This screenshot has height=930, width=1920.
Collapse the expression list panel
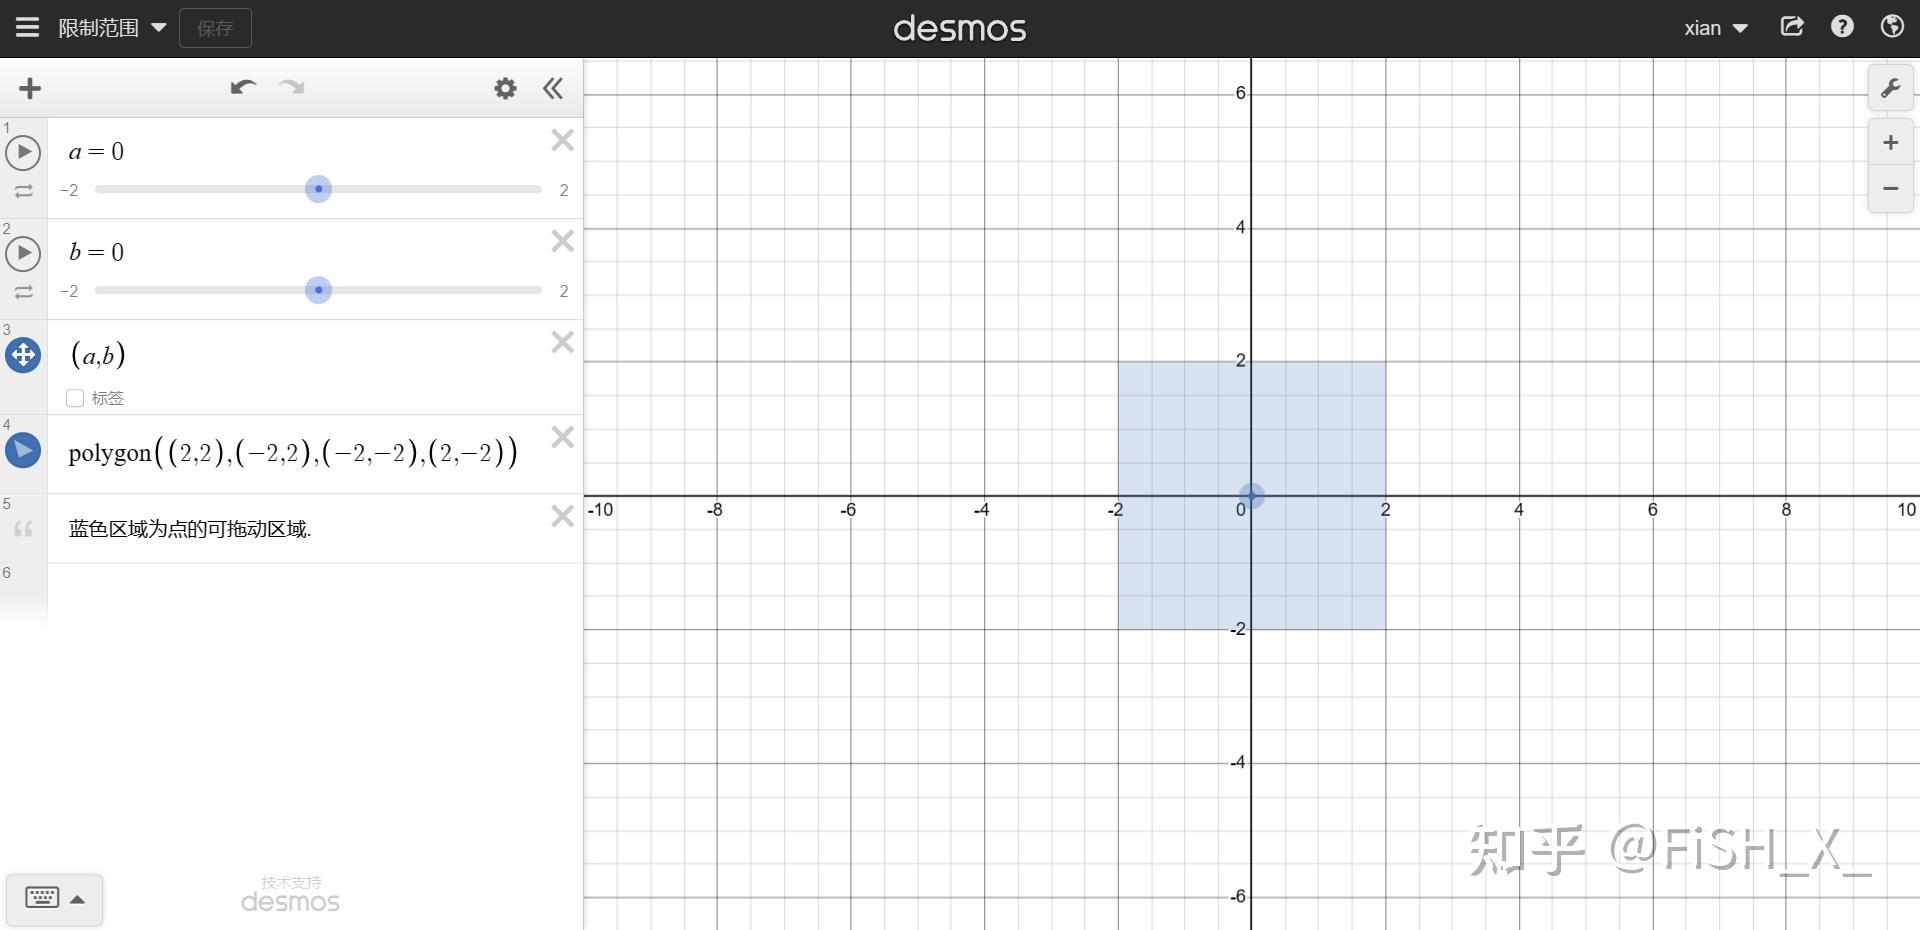click(553, 89)
